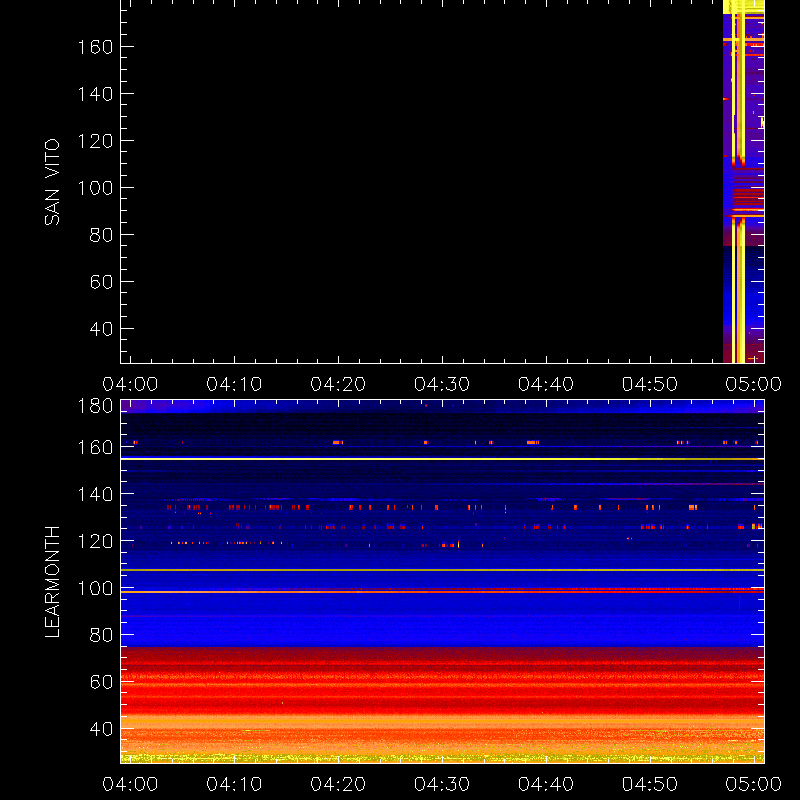Pick the 140 tick on Learmonth axis
This screenshot has height=800, width=800.
click(x=95, y=494)
